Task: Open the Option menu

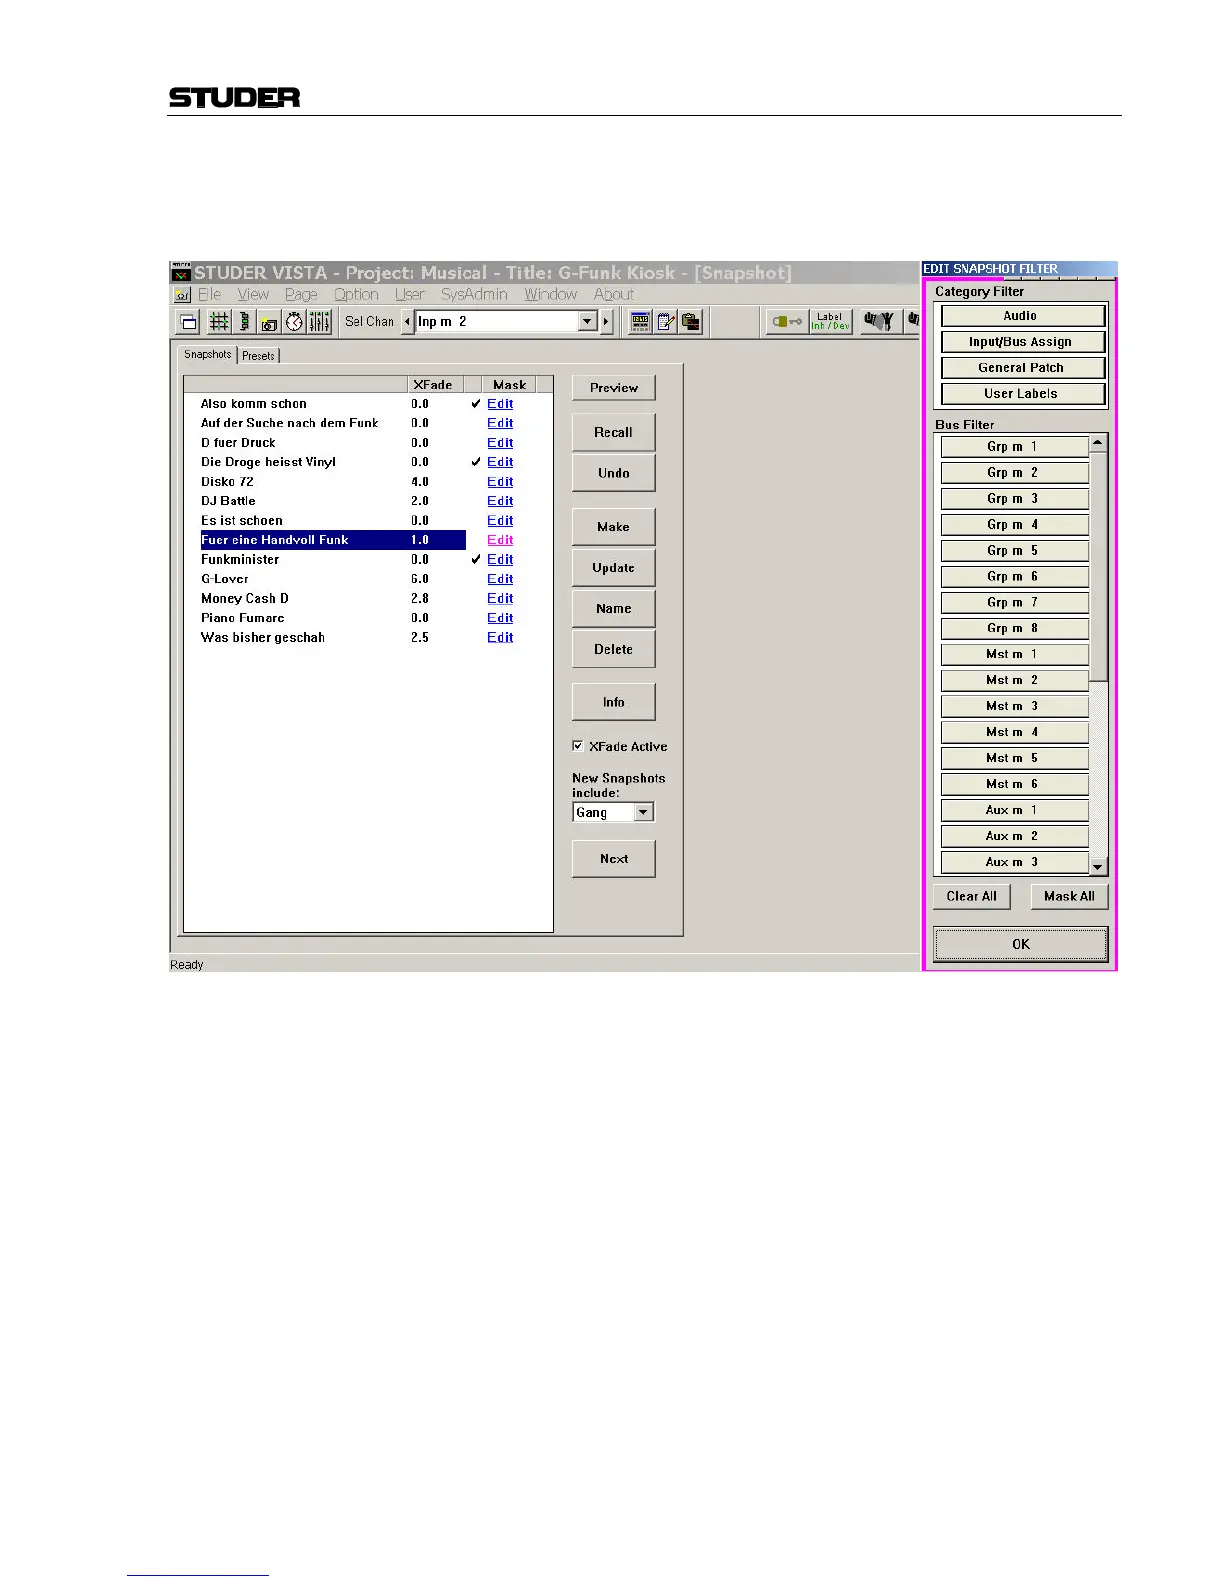Action: point(356,295)
